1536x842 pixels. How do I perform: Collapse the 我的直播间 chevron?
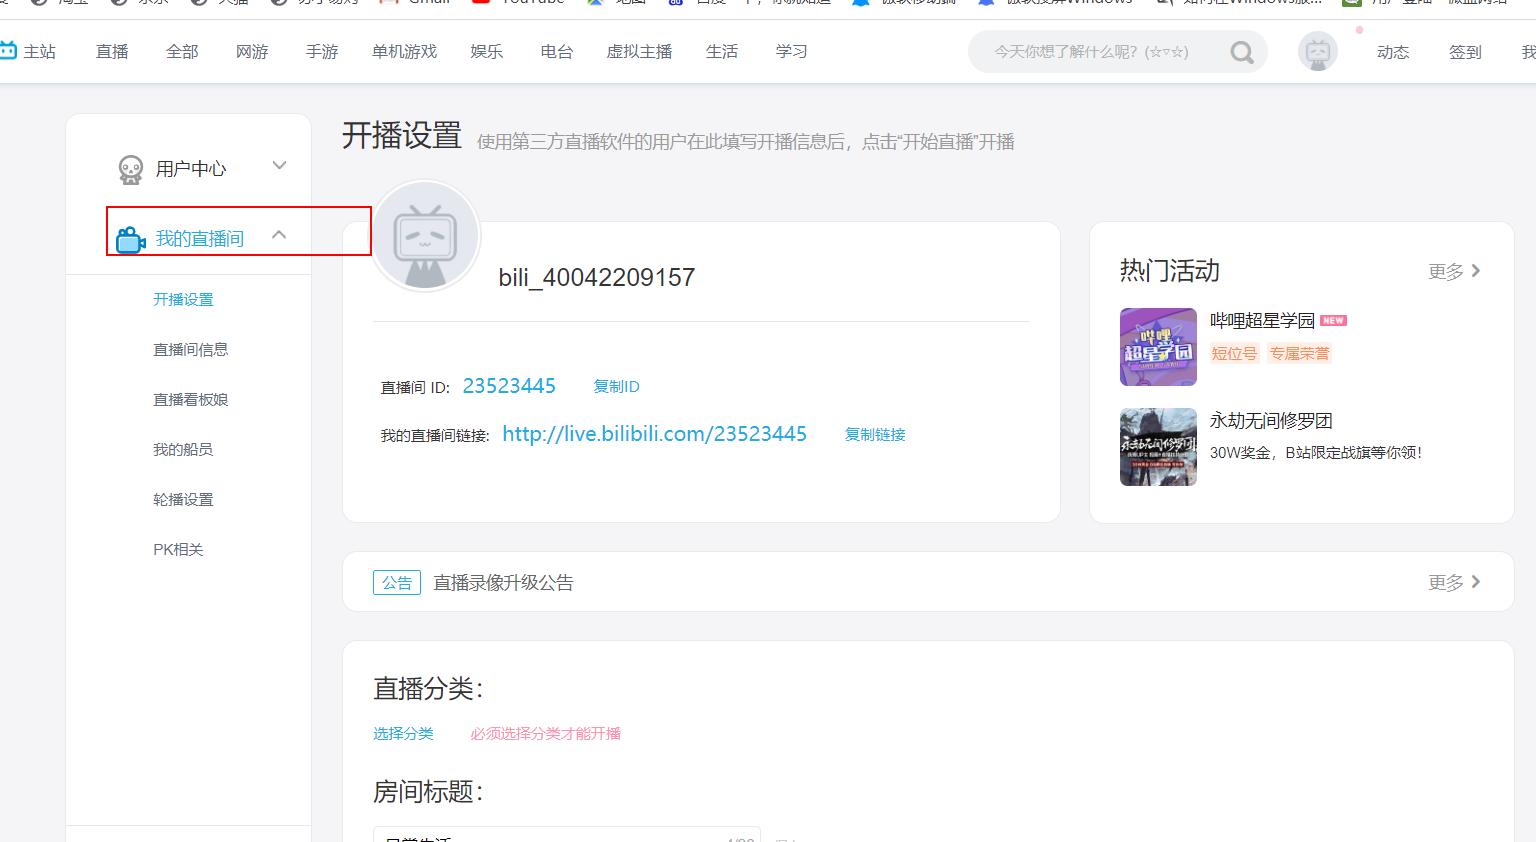pos(279,235)
